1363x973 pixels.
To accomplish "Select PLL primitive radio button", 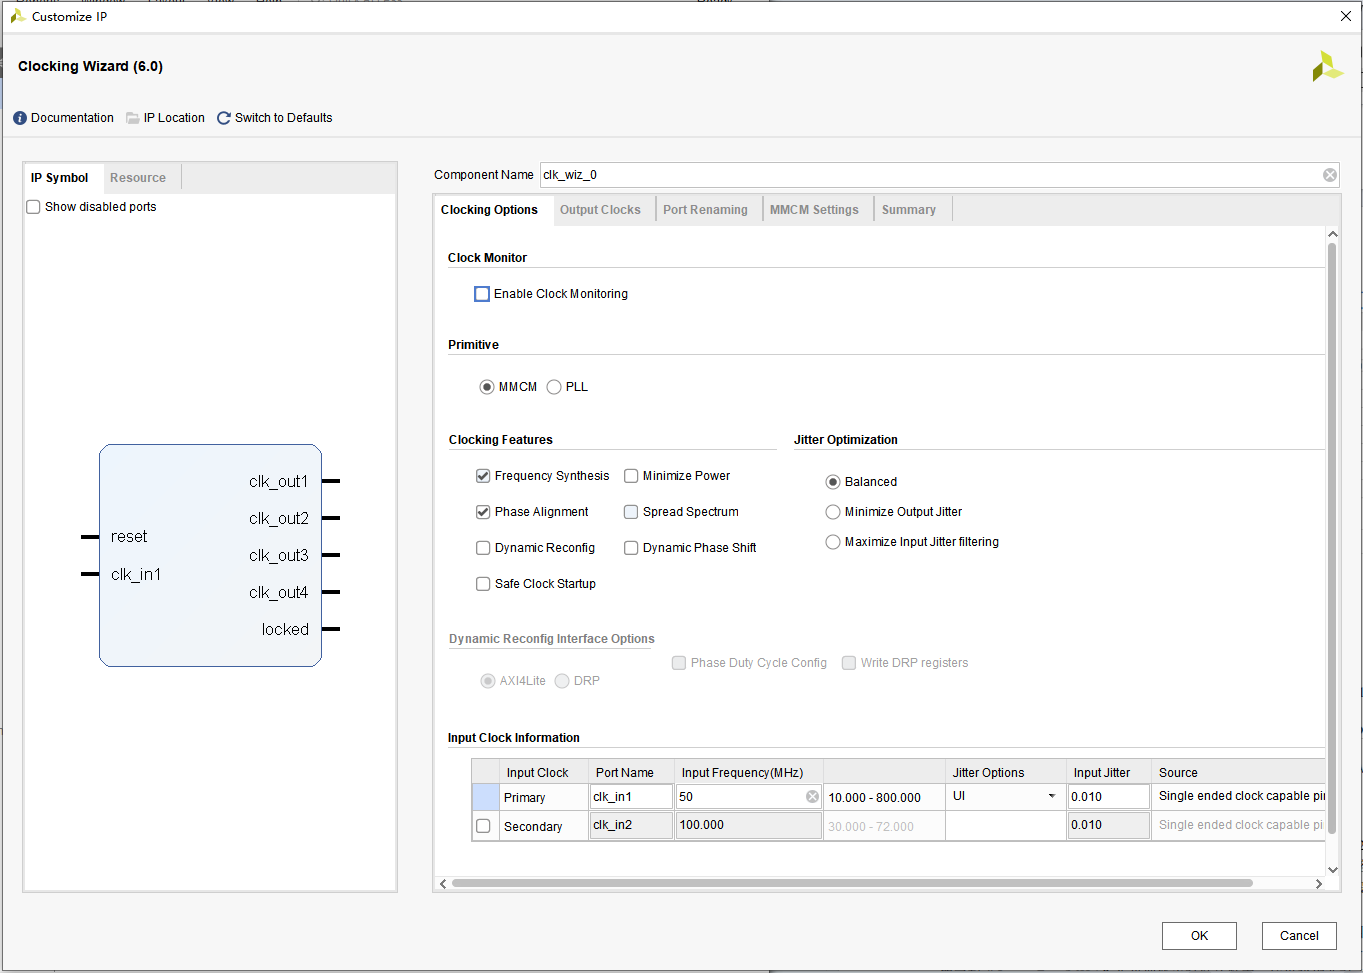I will point(554,387).
